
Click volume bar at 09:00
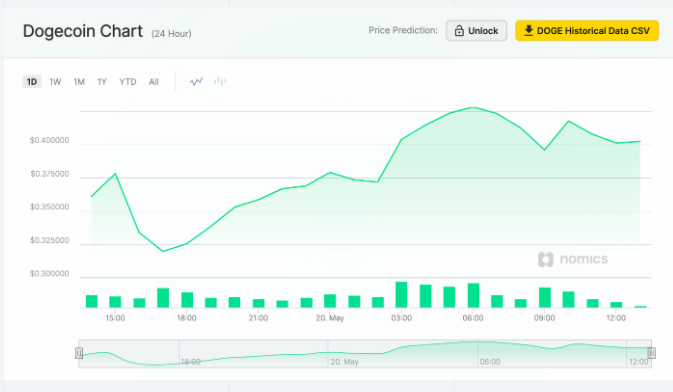pos(545,297)
